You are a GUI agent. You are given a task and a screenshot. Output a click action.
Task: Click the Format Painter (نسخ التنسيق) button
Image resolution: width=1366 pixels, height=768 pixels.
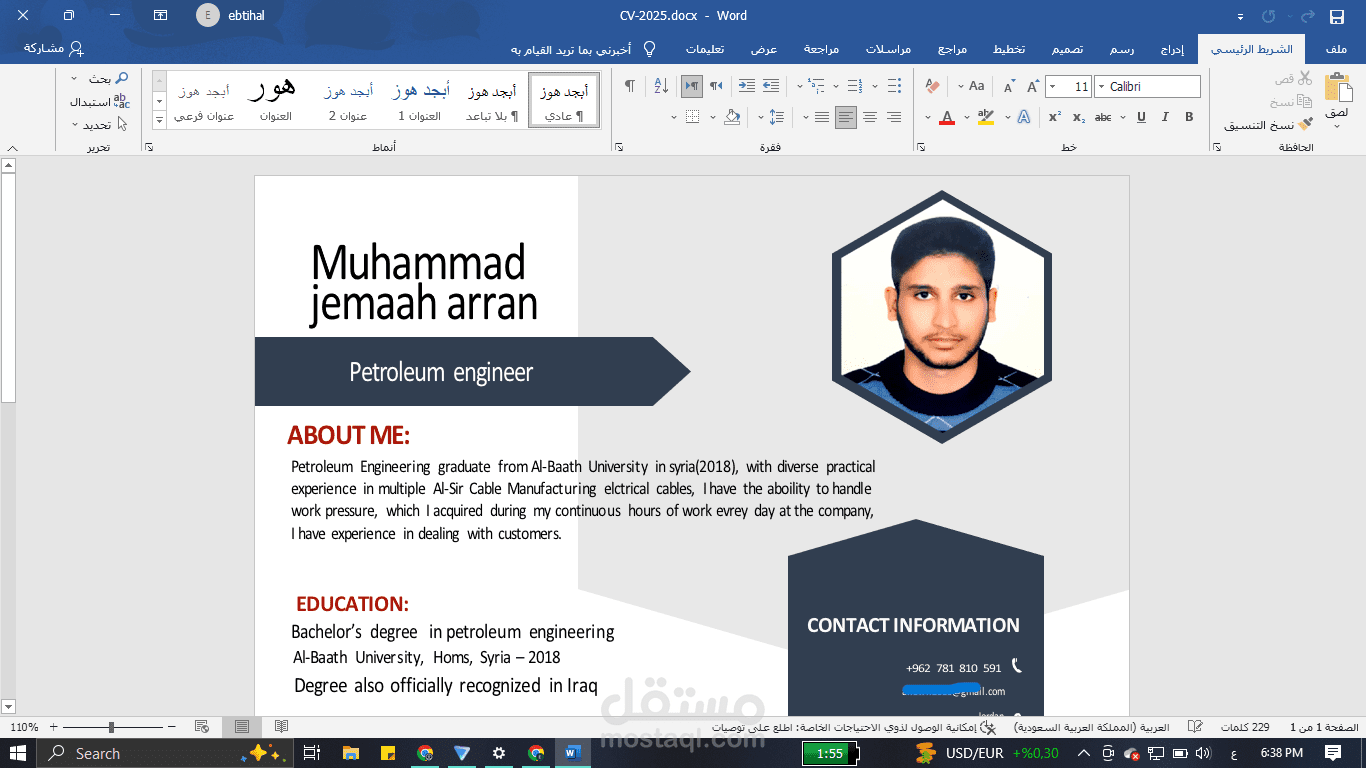[x=1268, y=125]
